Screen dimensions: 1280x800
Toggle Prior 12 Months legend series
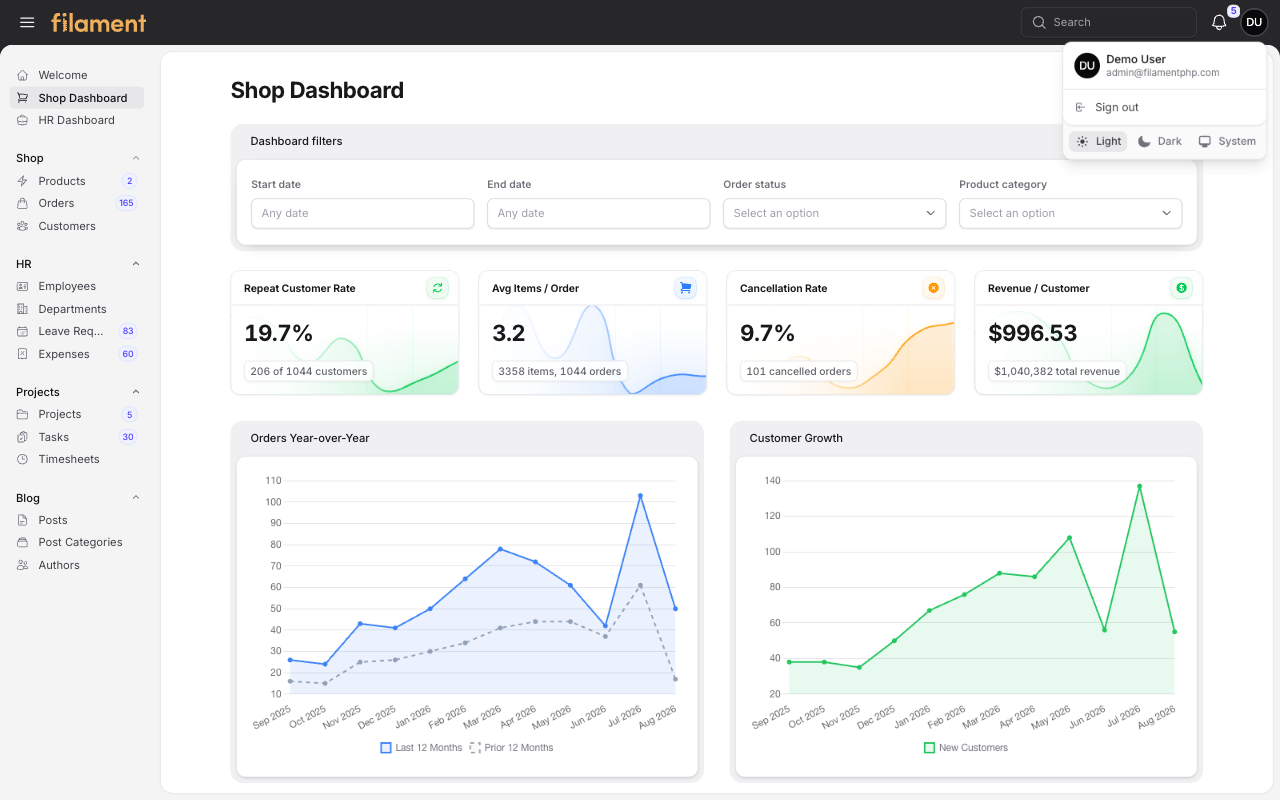[511, 748]
